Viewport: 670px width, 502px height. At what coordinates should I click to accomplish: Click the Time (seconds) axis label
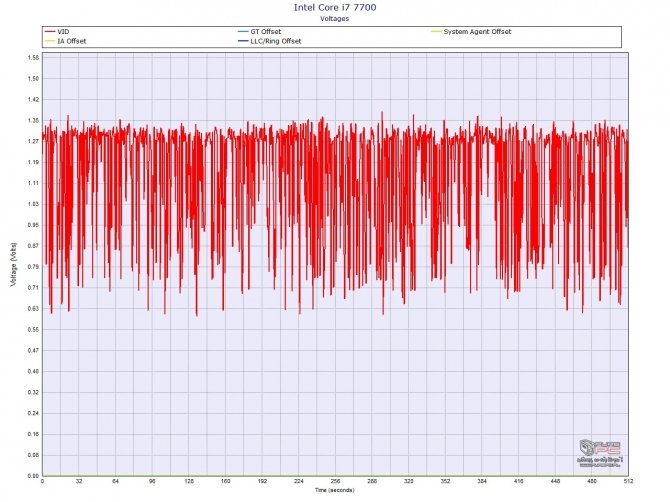click(335, 490)
